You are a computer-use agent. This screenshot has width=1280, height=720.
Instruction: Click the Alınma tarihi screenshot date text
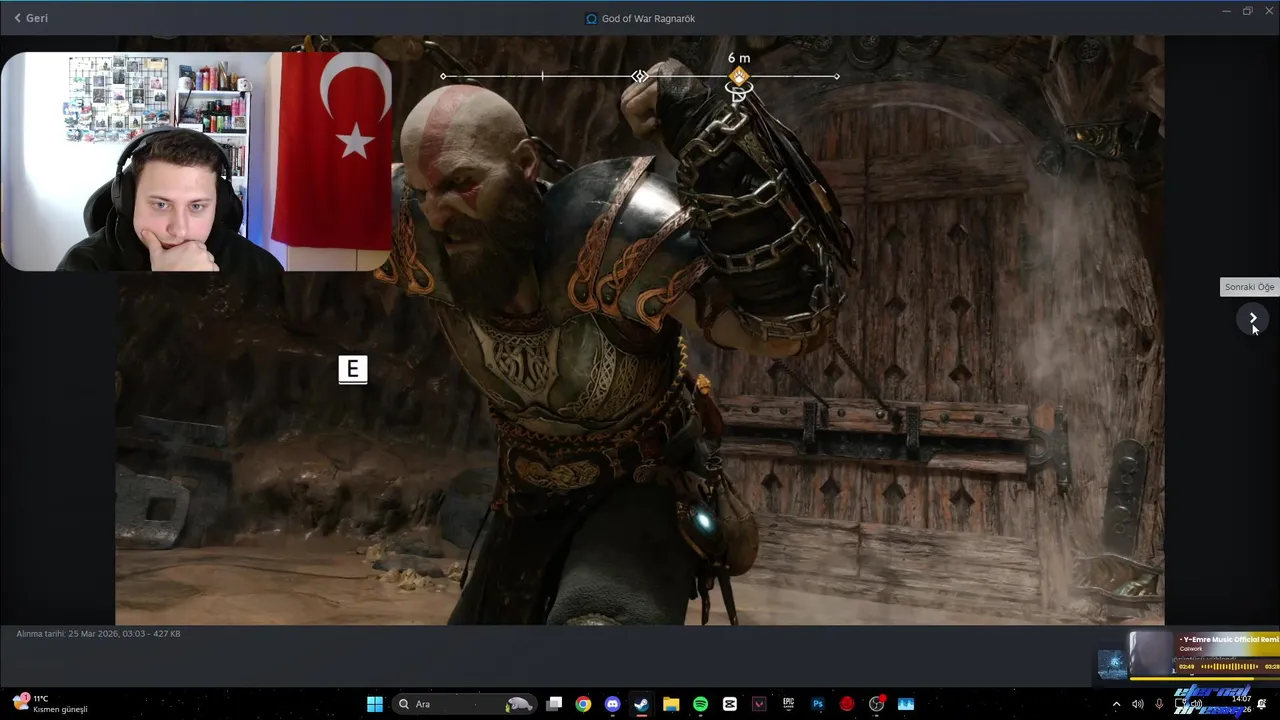pos(98,634)
